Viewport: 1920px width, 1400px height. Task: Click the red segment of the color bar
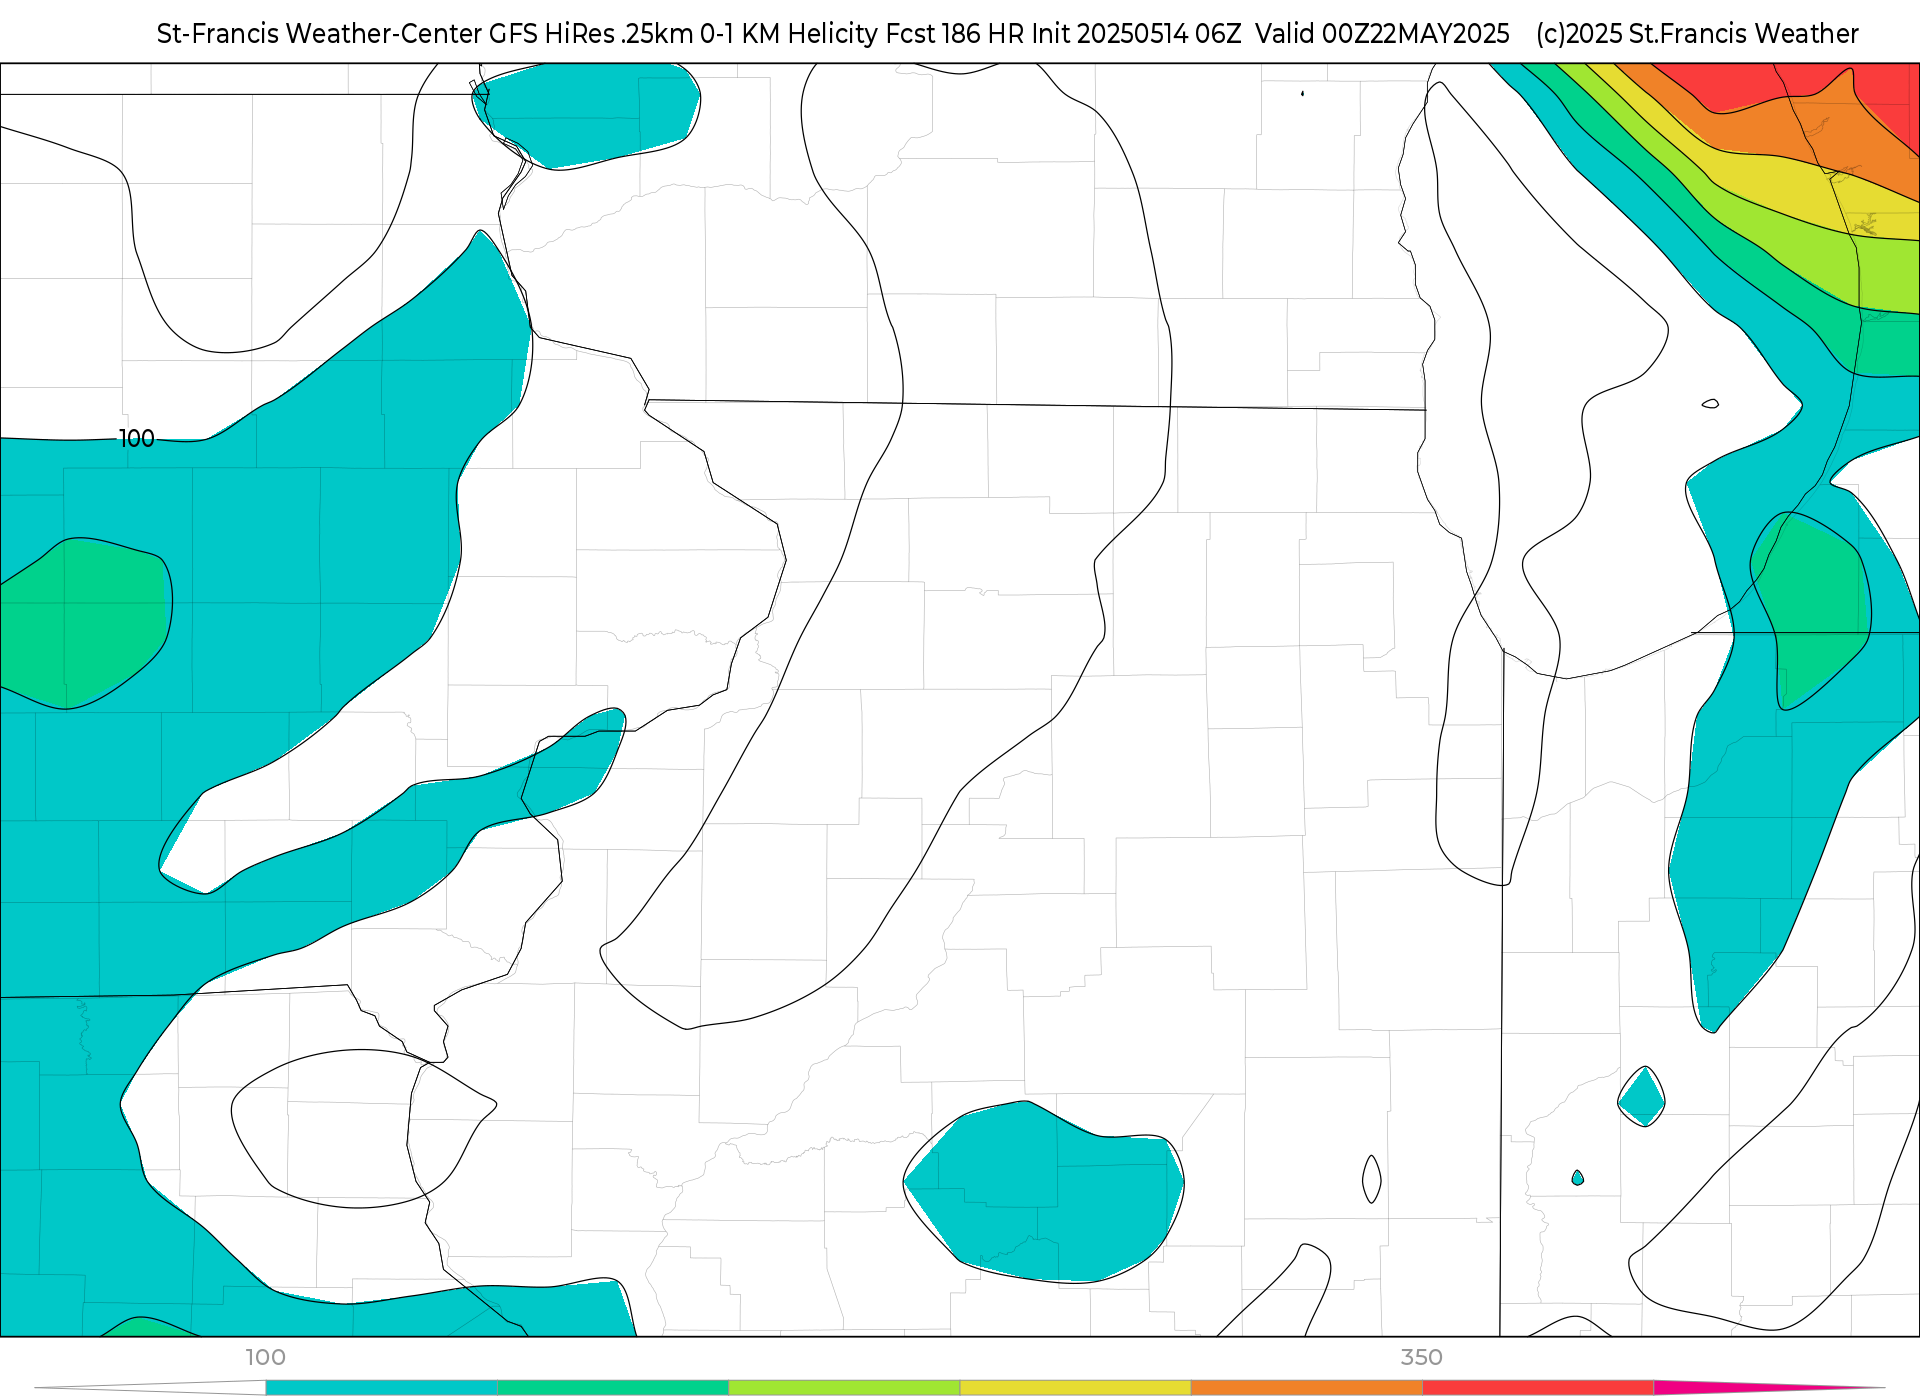click(x=1538, y=1388)
